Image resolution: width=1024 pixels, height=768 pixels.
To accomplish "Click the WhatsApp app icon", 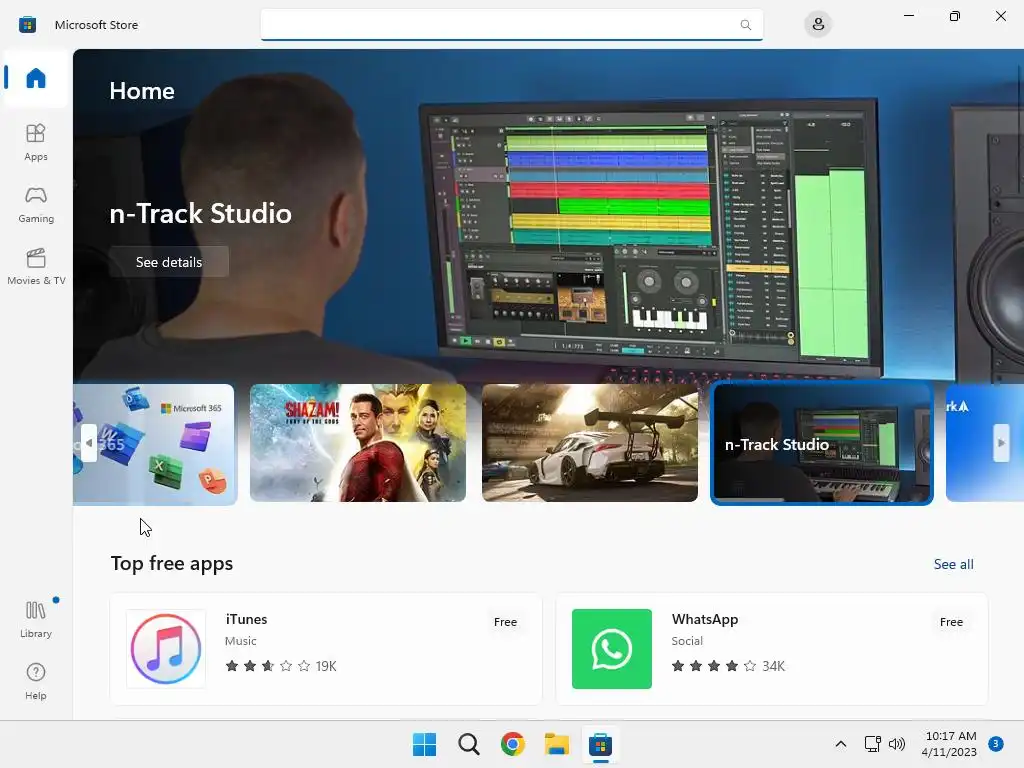I will 611,648.
